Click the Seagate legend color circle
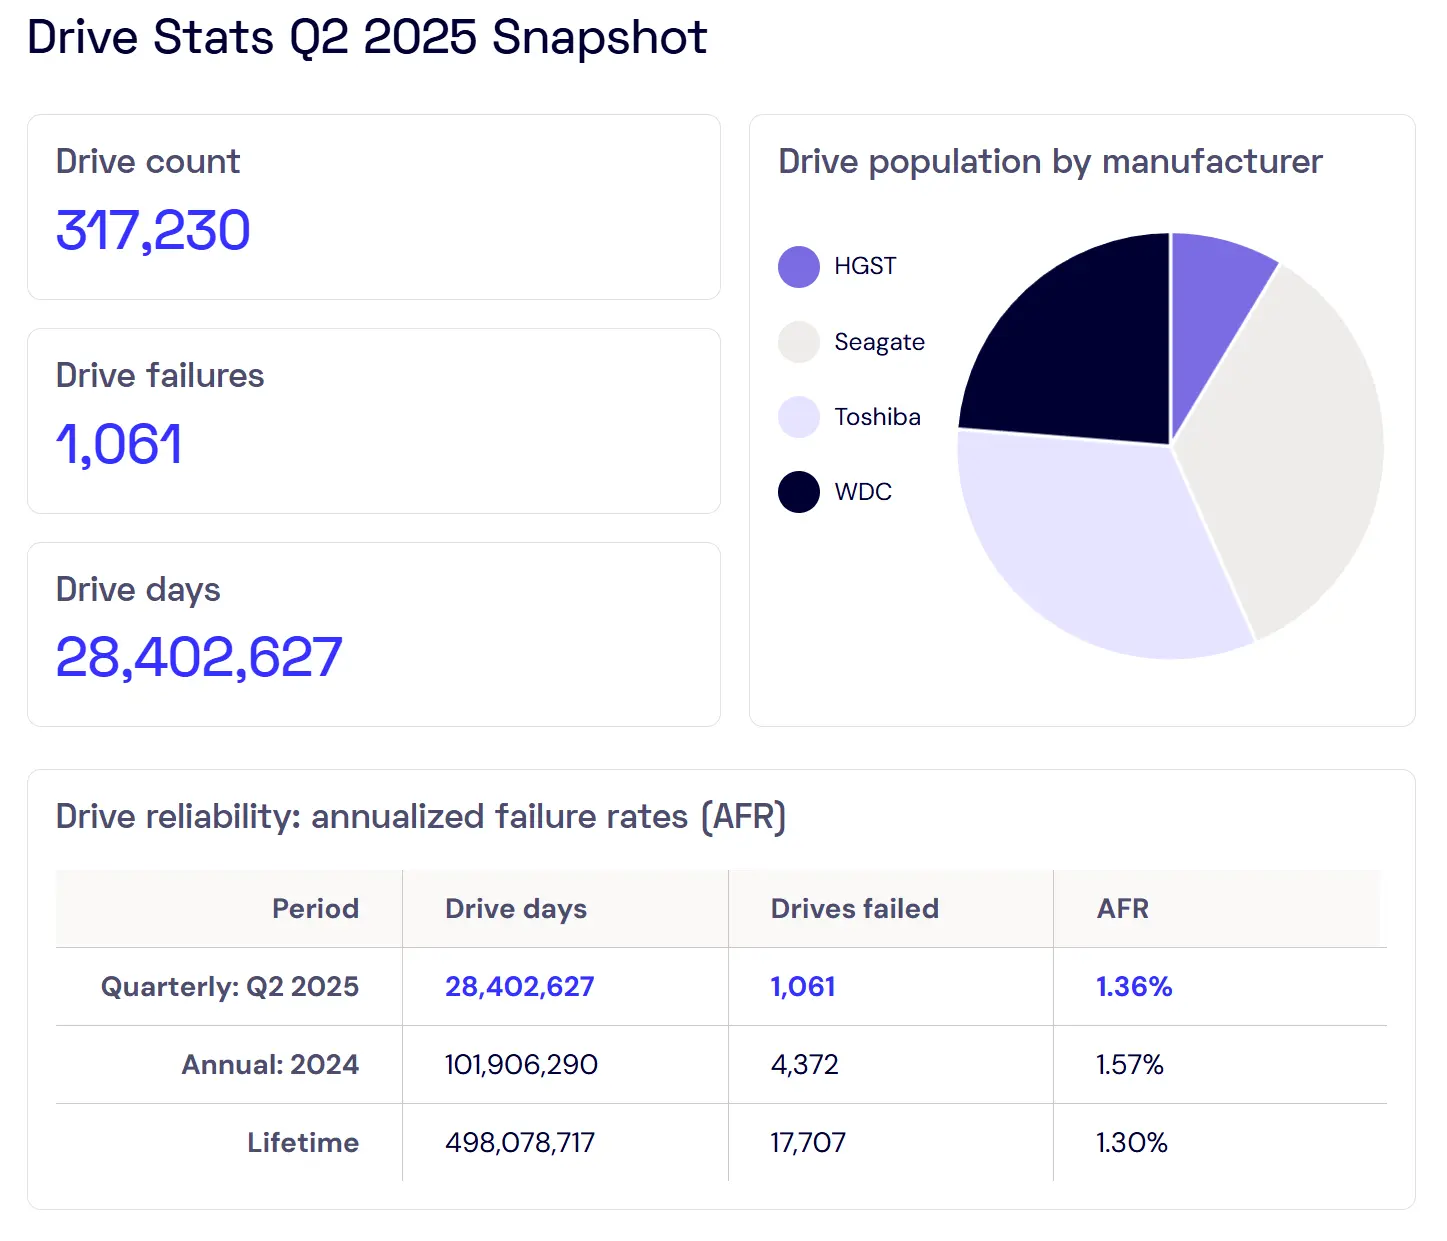 pyautogui.click(x=798, y=342)
